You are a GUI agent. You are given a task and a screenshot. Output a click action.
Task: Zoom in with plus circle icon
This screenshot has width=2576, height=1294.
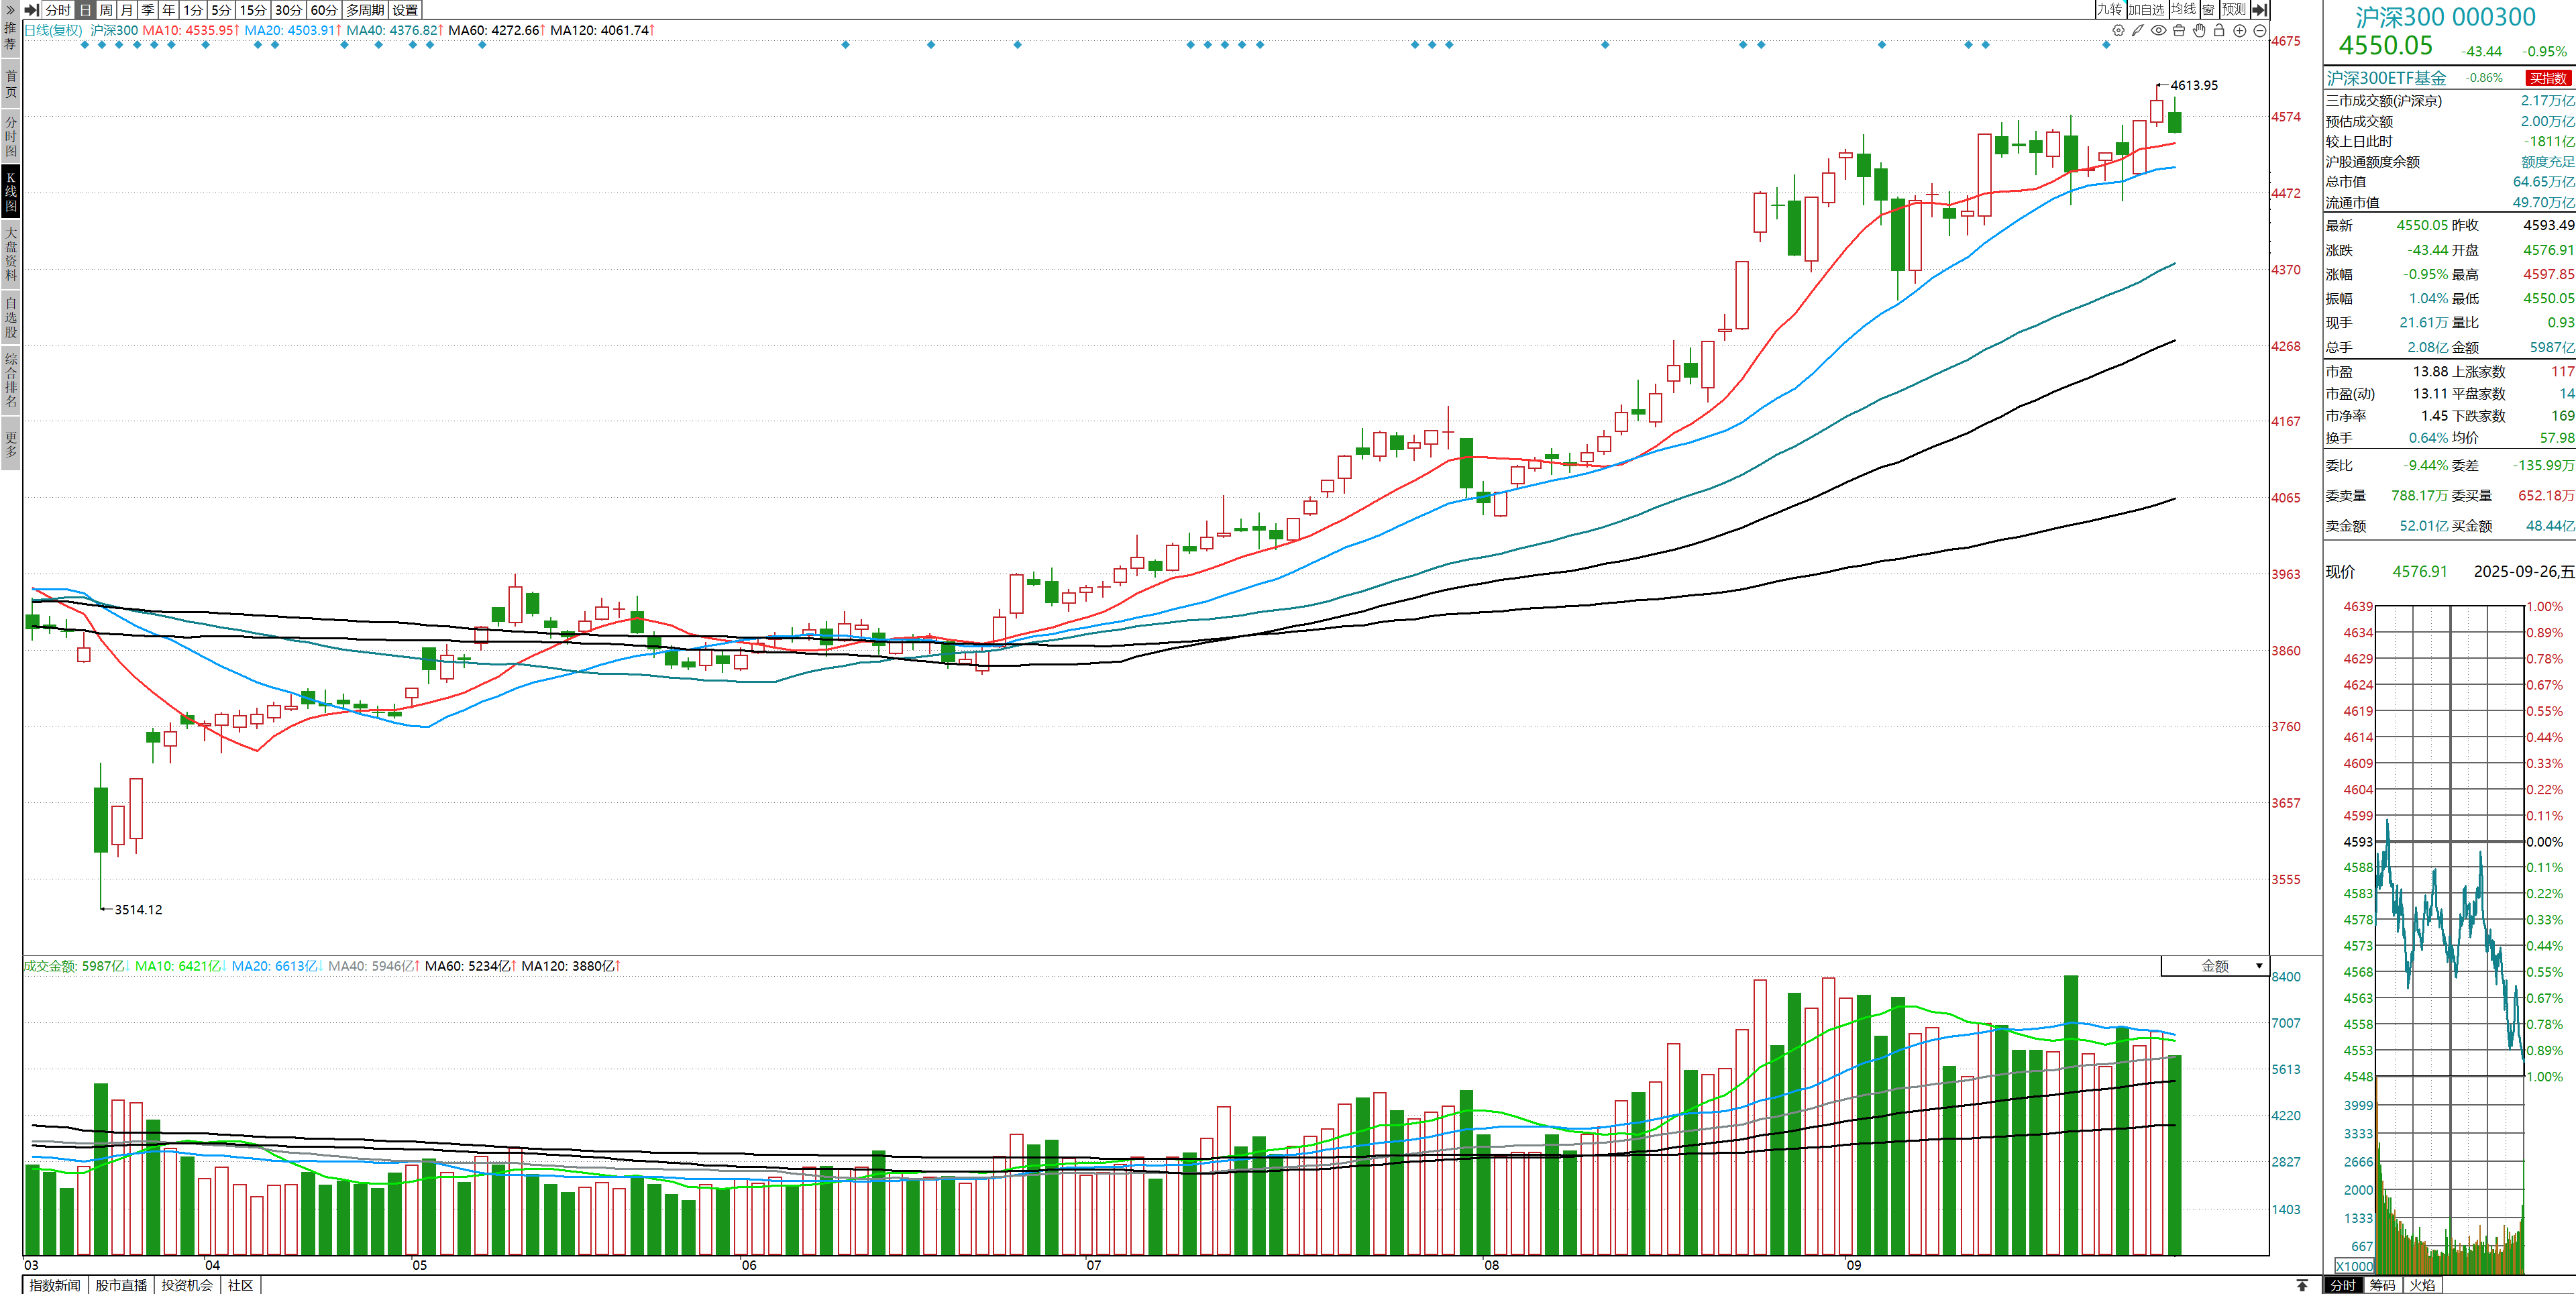[x=2240, y=31]
